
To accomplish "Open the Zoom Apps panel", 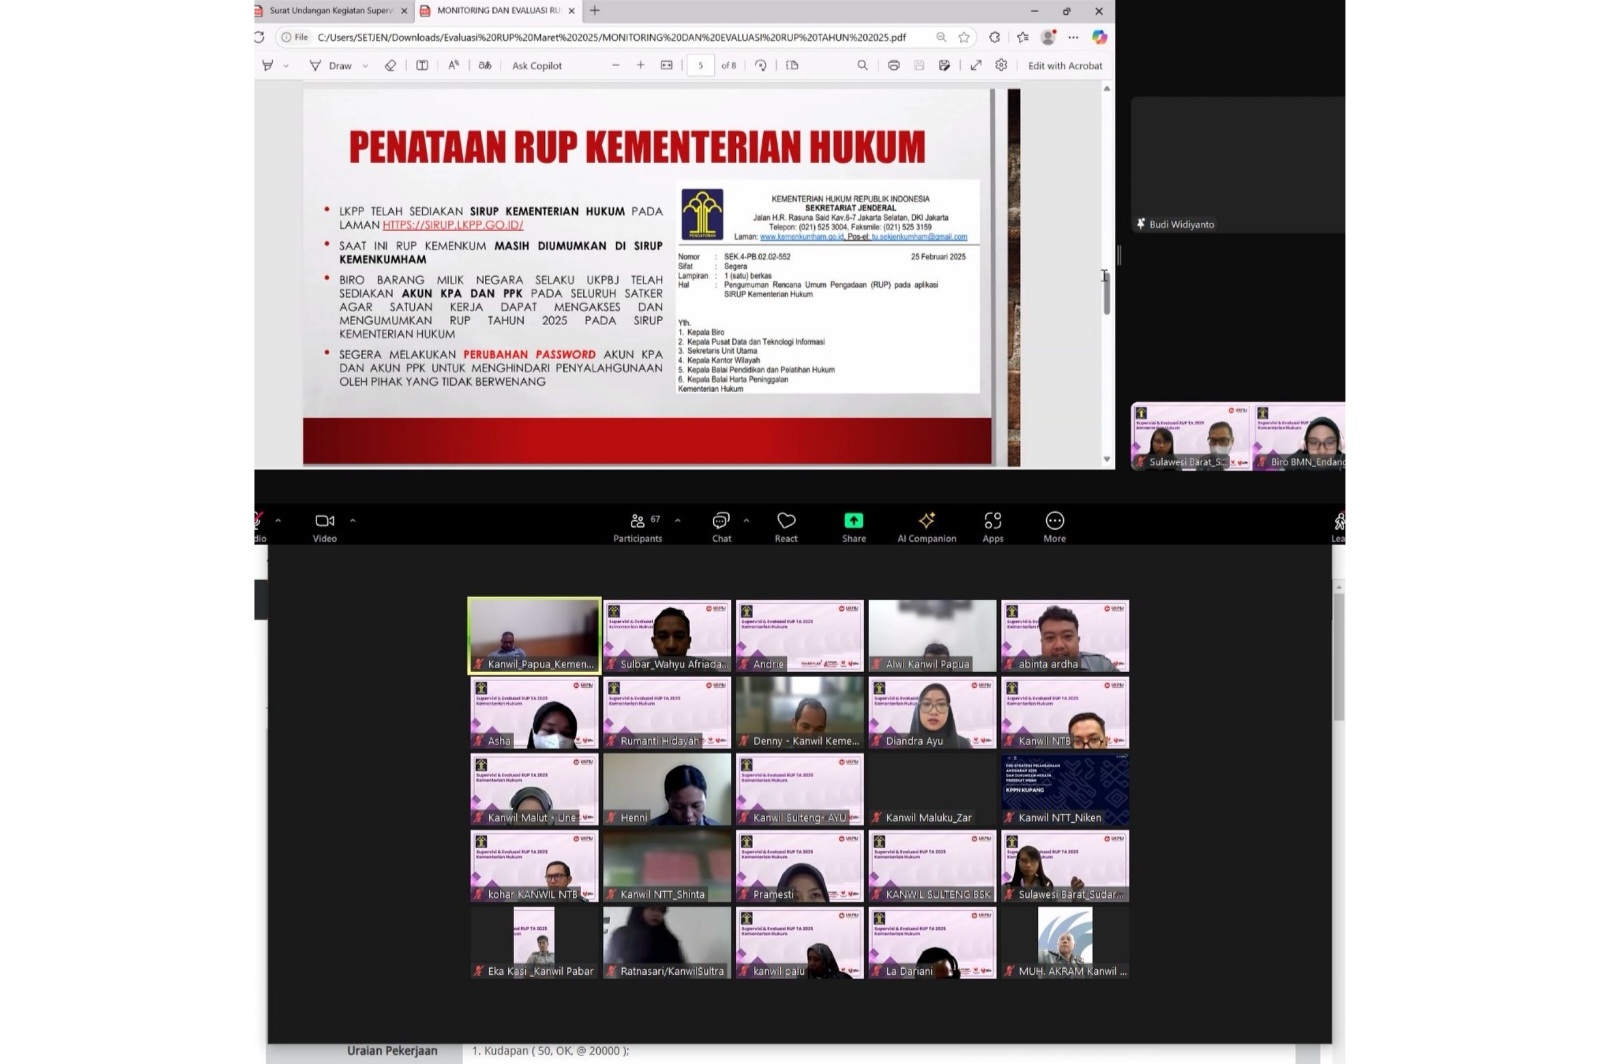I will click(992, 521).
